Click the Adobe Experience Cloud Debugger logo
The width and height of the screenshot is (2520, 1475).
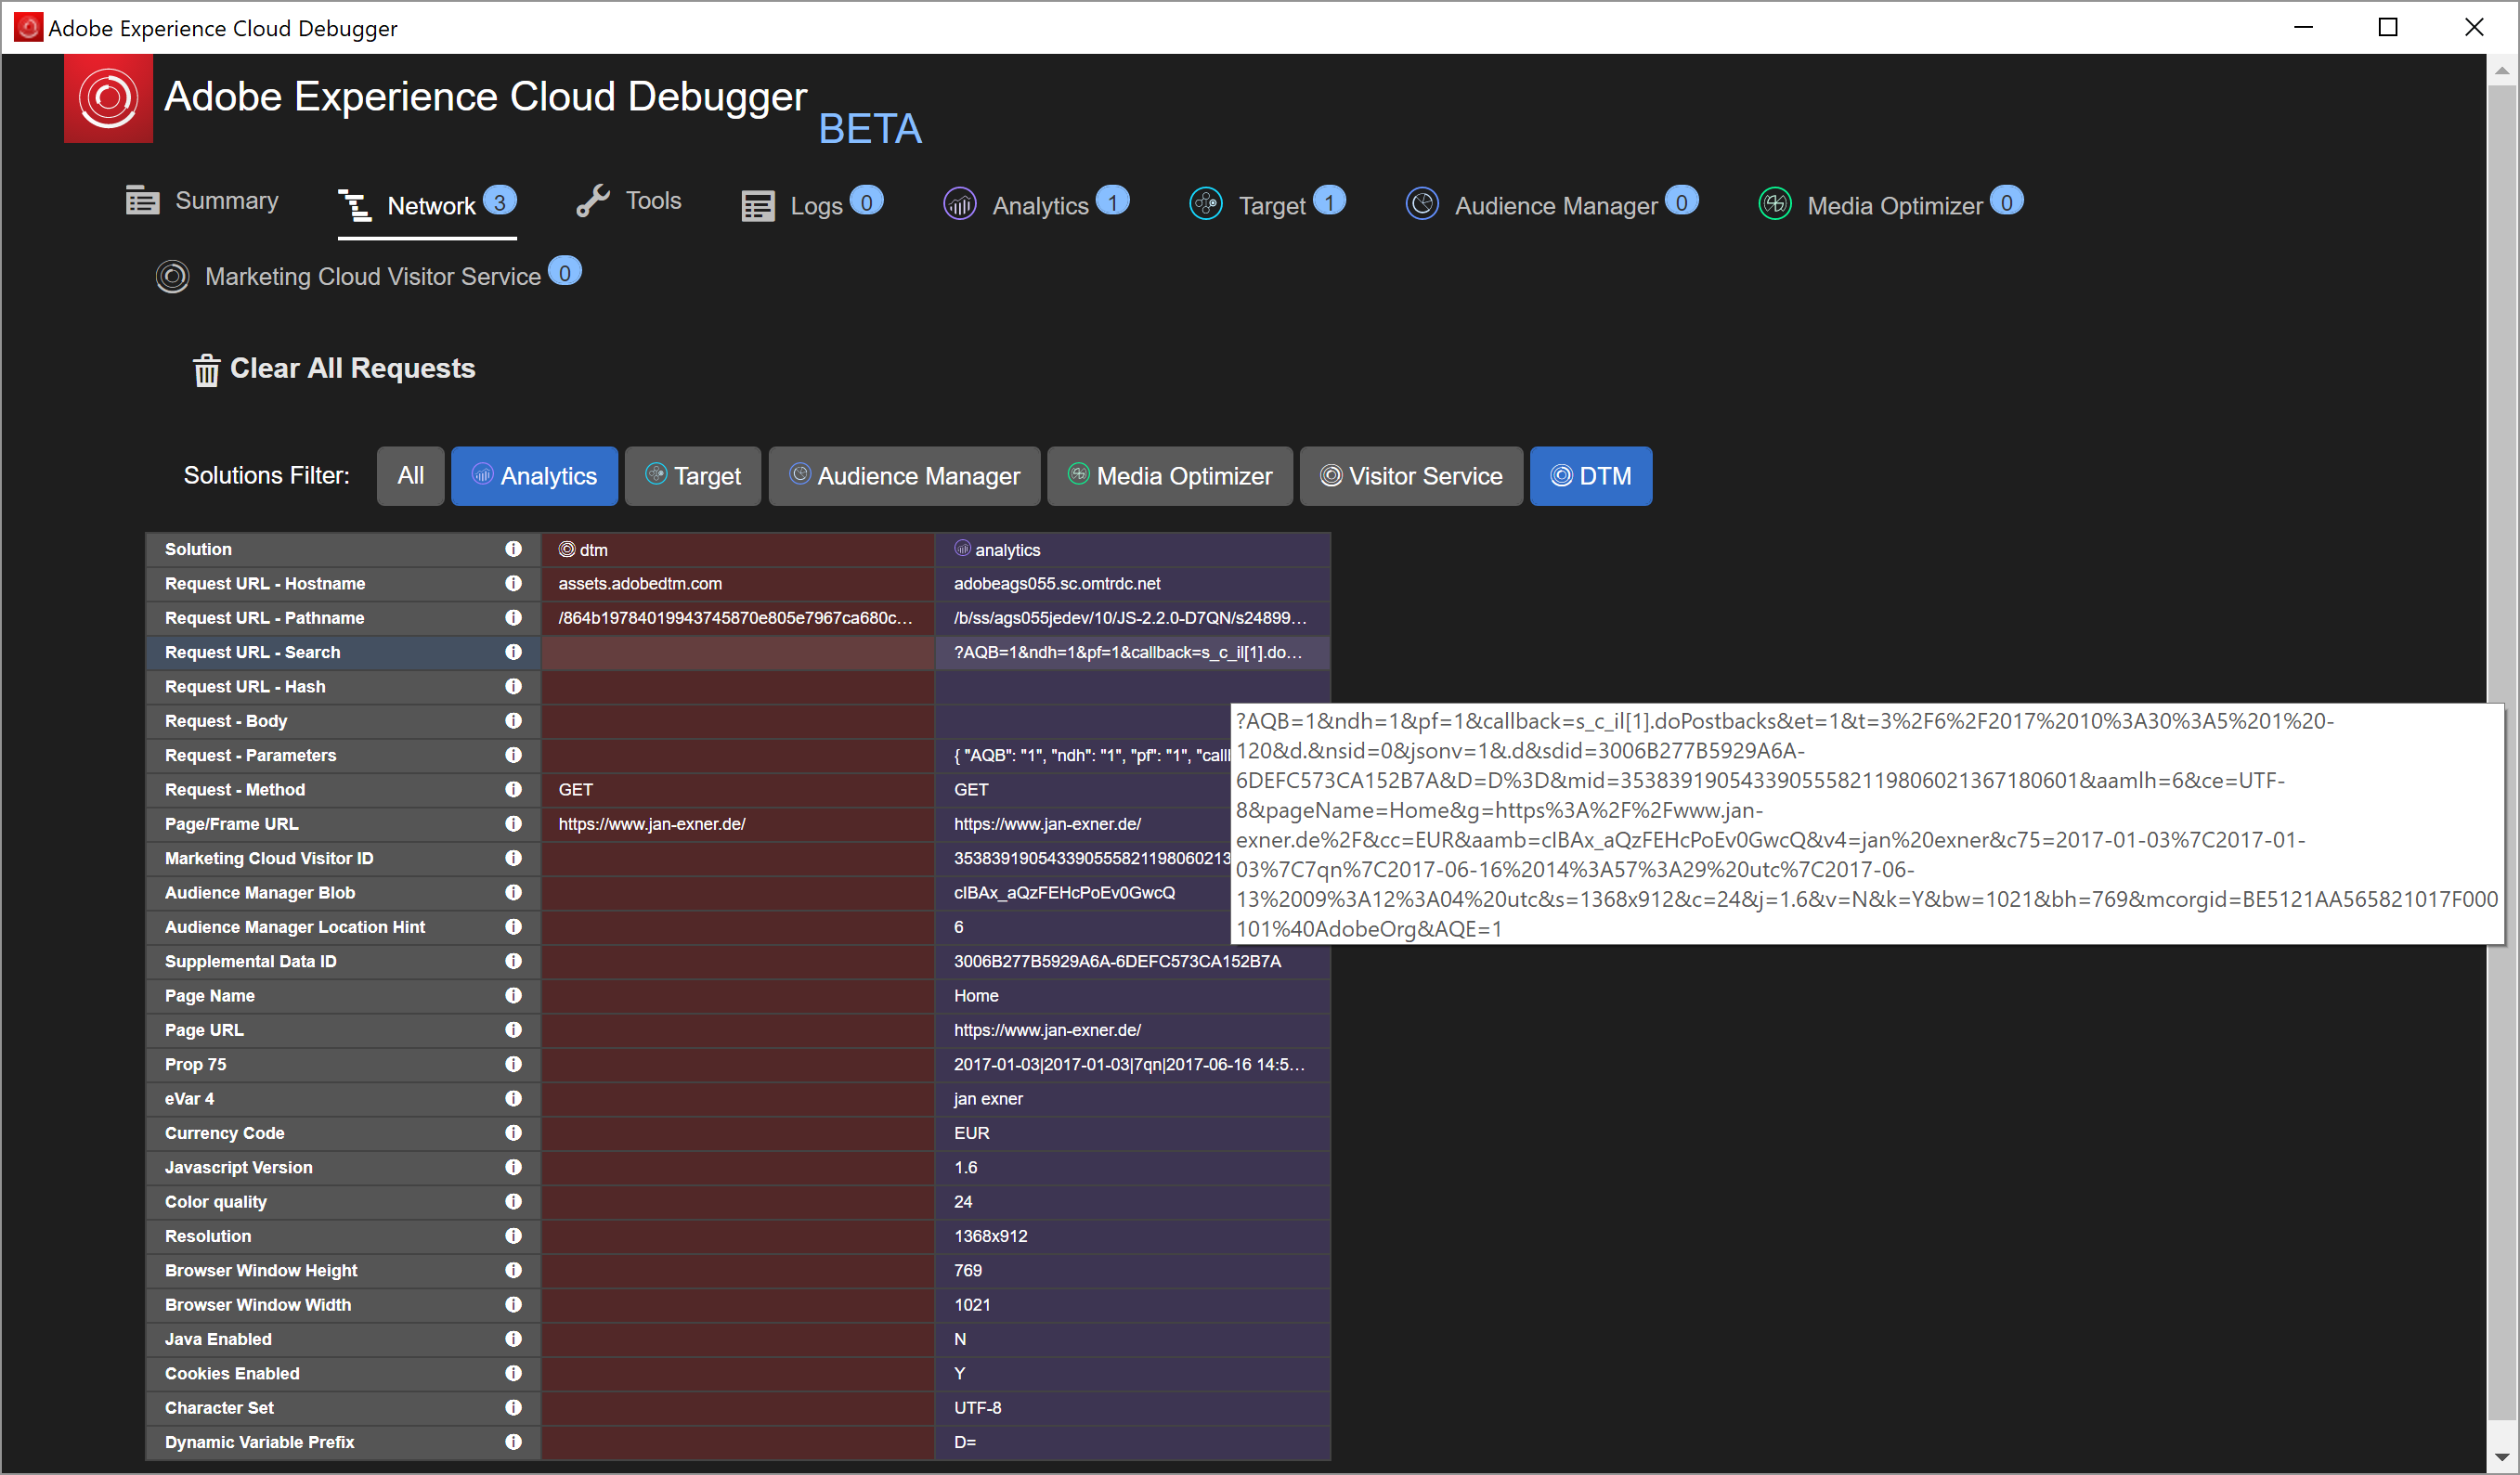tap(108, 98)
